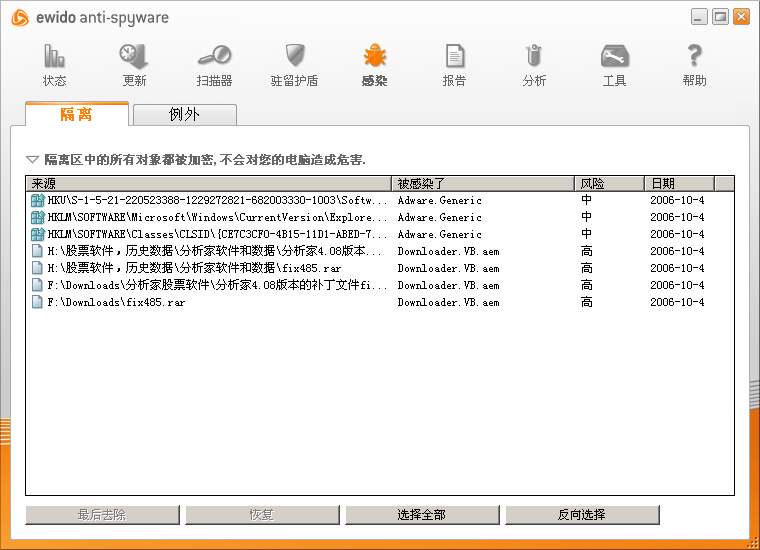Click file icon of the H:\...分析家4.08版本 row
This screenshot has width=760, height=550.
coord(37,251)
